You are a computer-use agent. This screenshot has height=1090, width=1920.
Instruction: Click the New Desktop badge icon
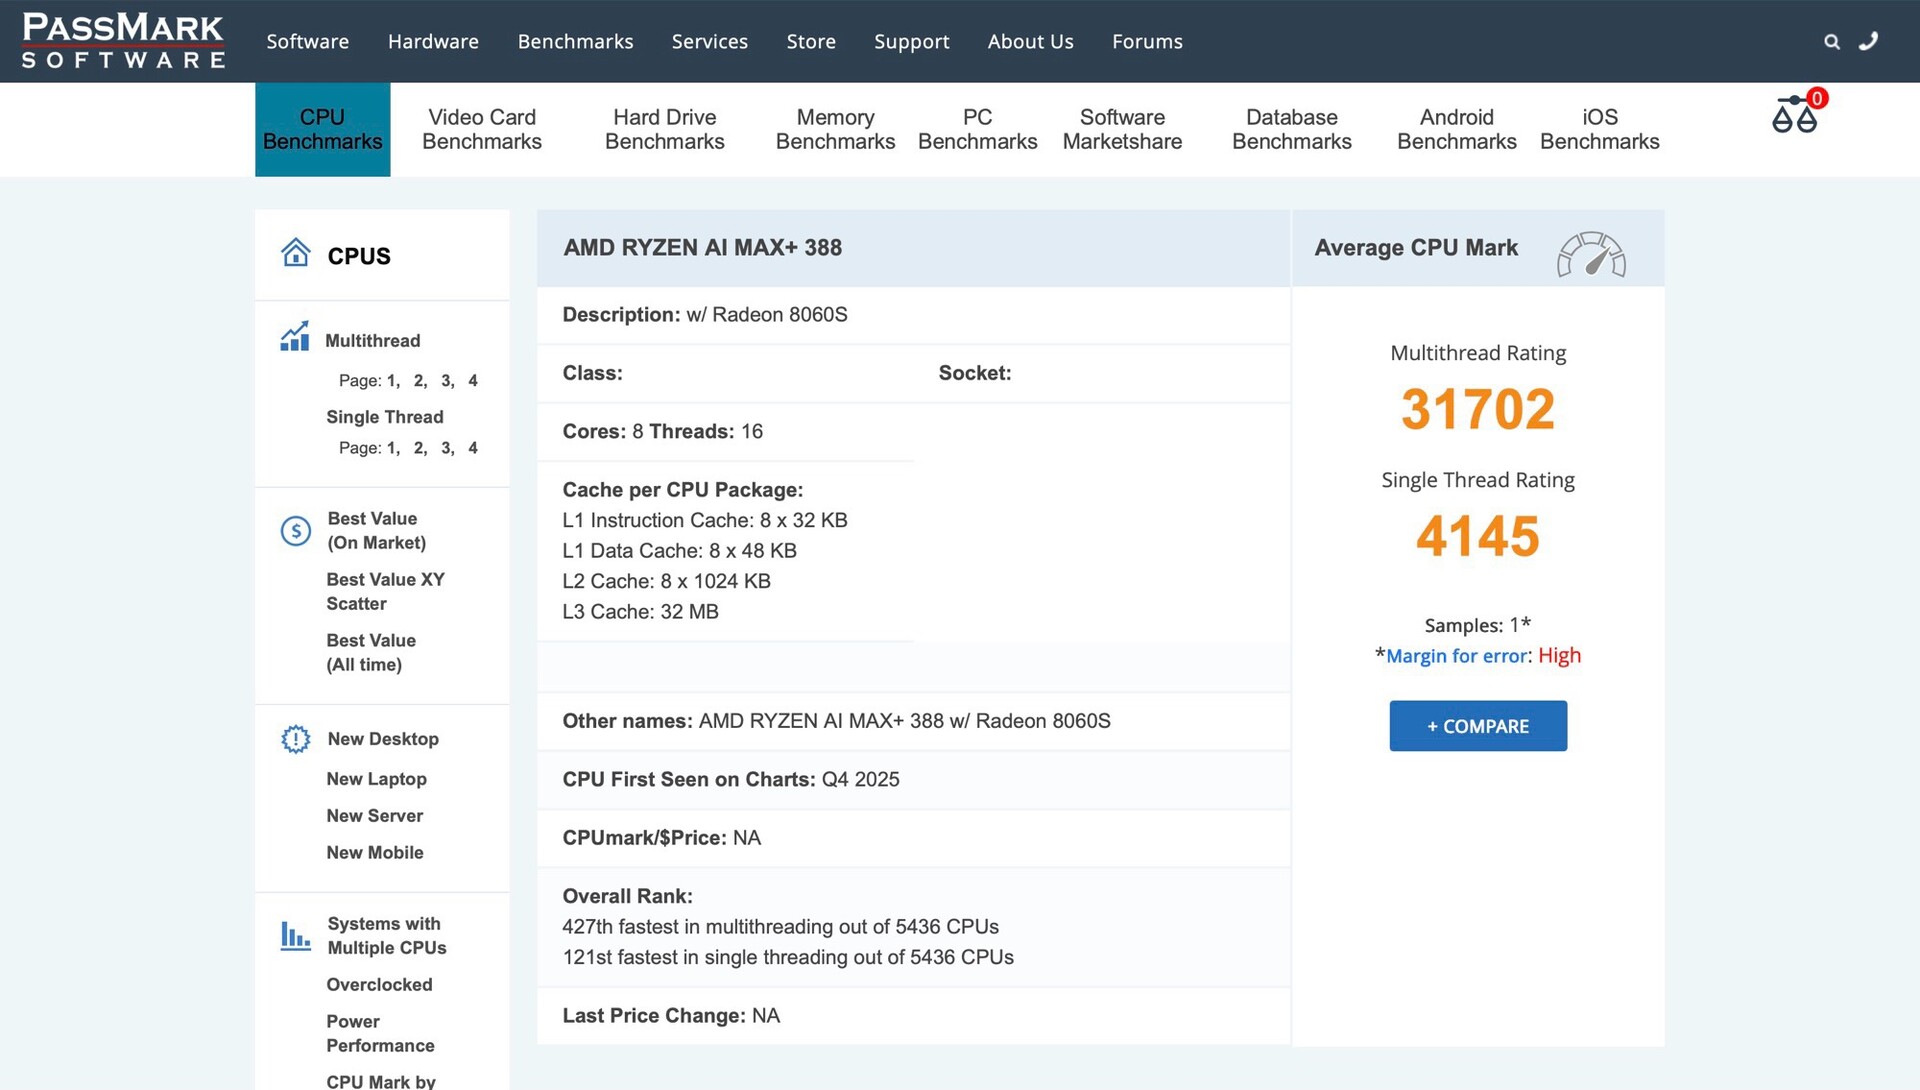[x=295, y=739]
